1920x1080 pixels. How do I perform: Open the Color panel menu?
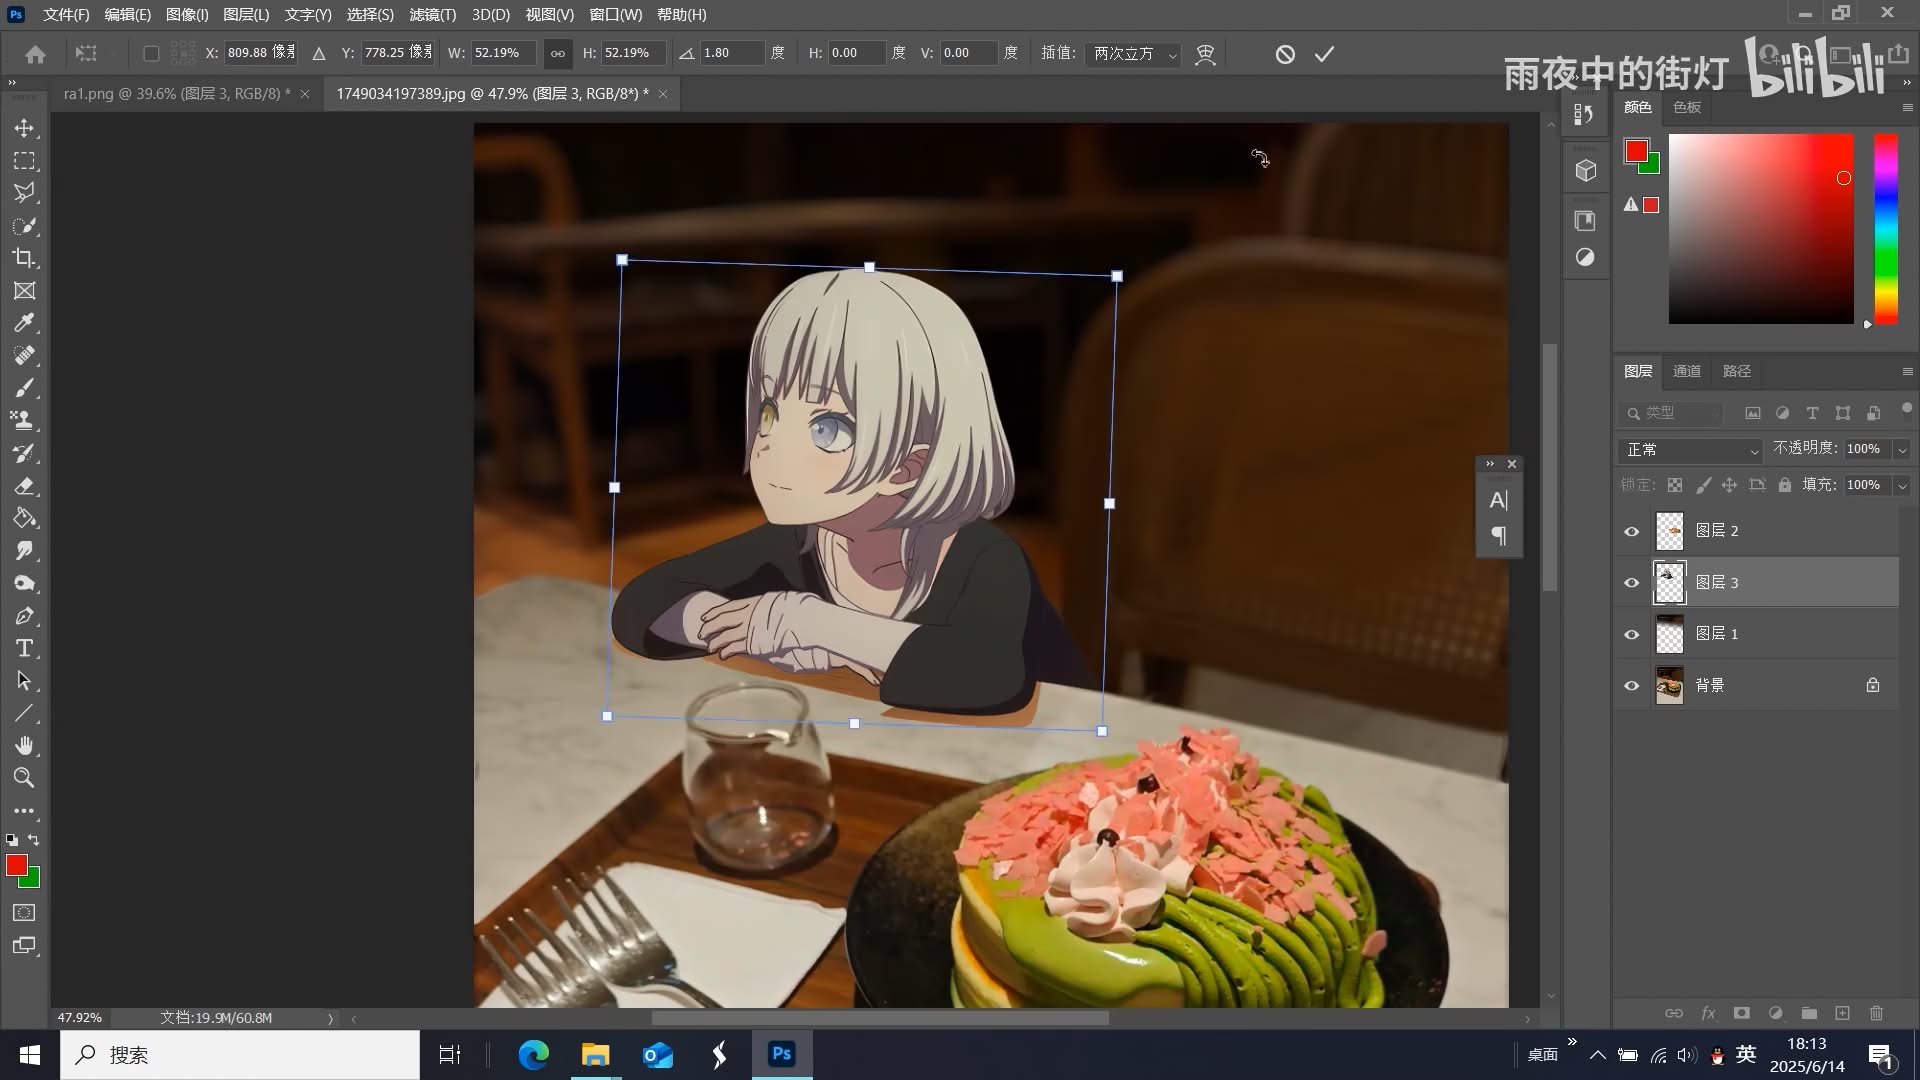[1906, 107]
